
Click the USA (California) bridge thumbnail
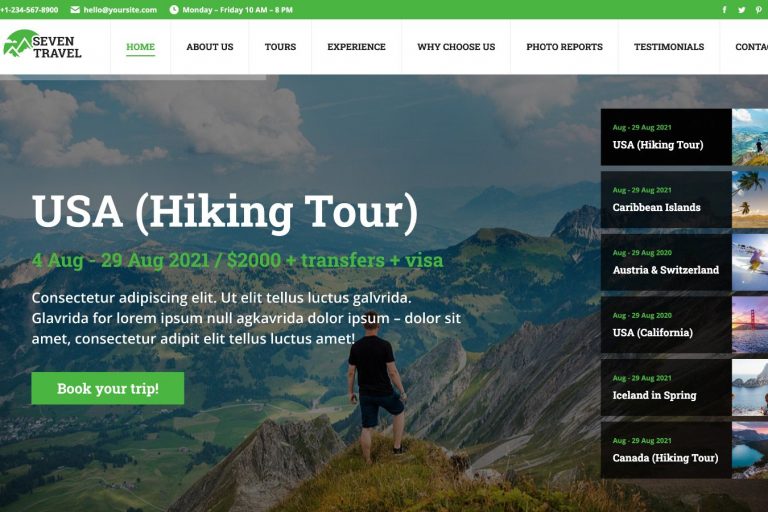pyautogui.click(x=750, y=325)
